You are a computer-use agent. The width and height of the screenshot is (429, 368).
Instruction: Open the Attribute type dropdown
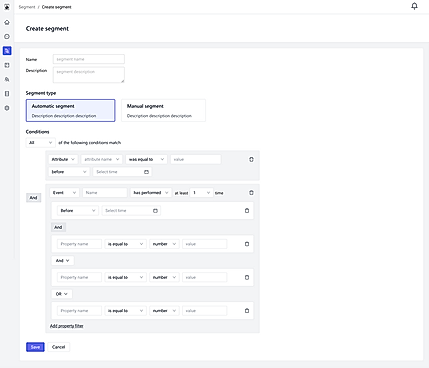coord(63,159)
